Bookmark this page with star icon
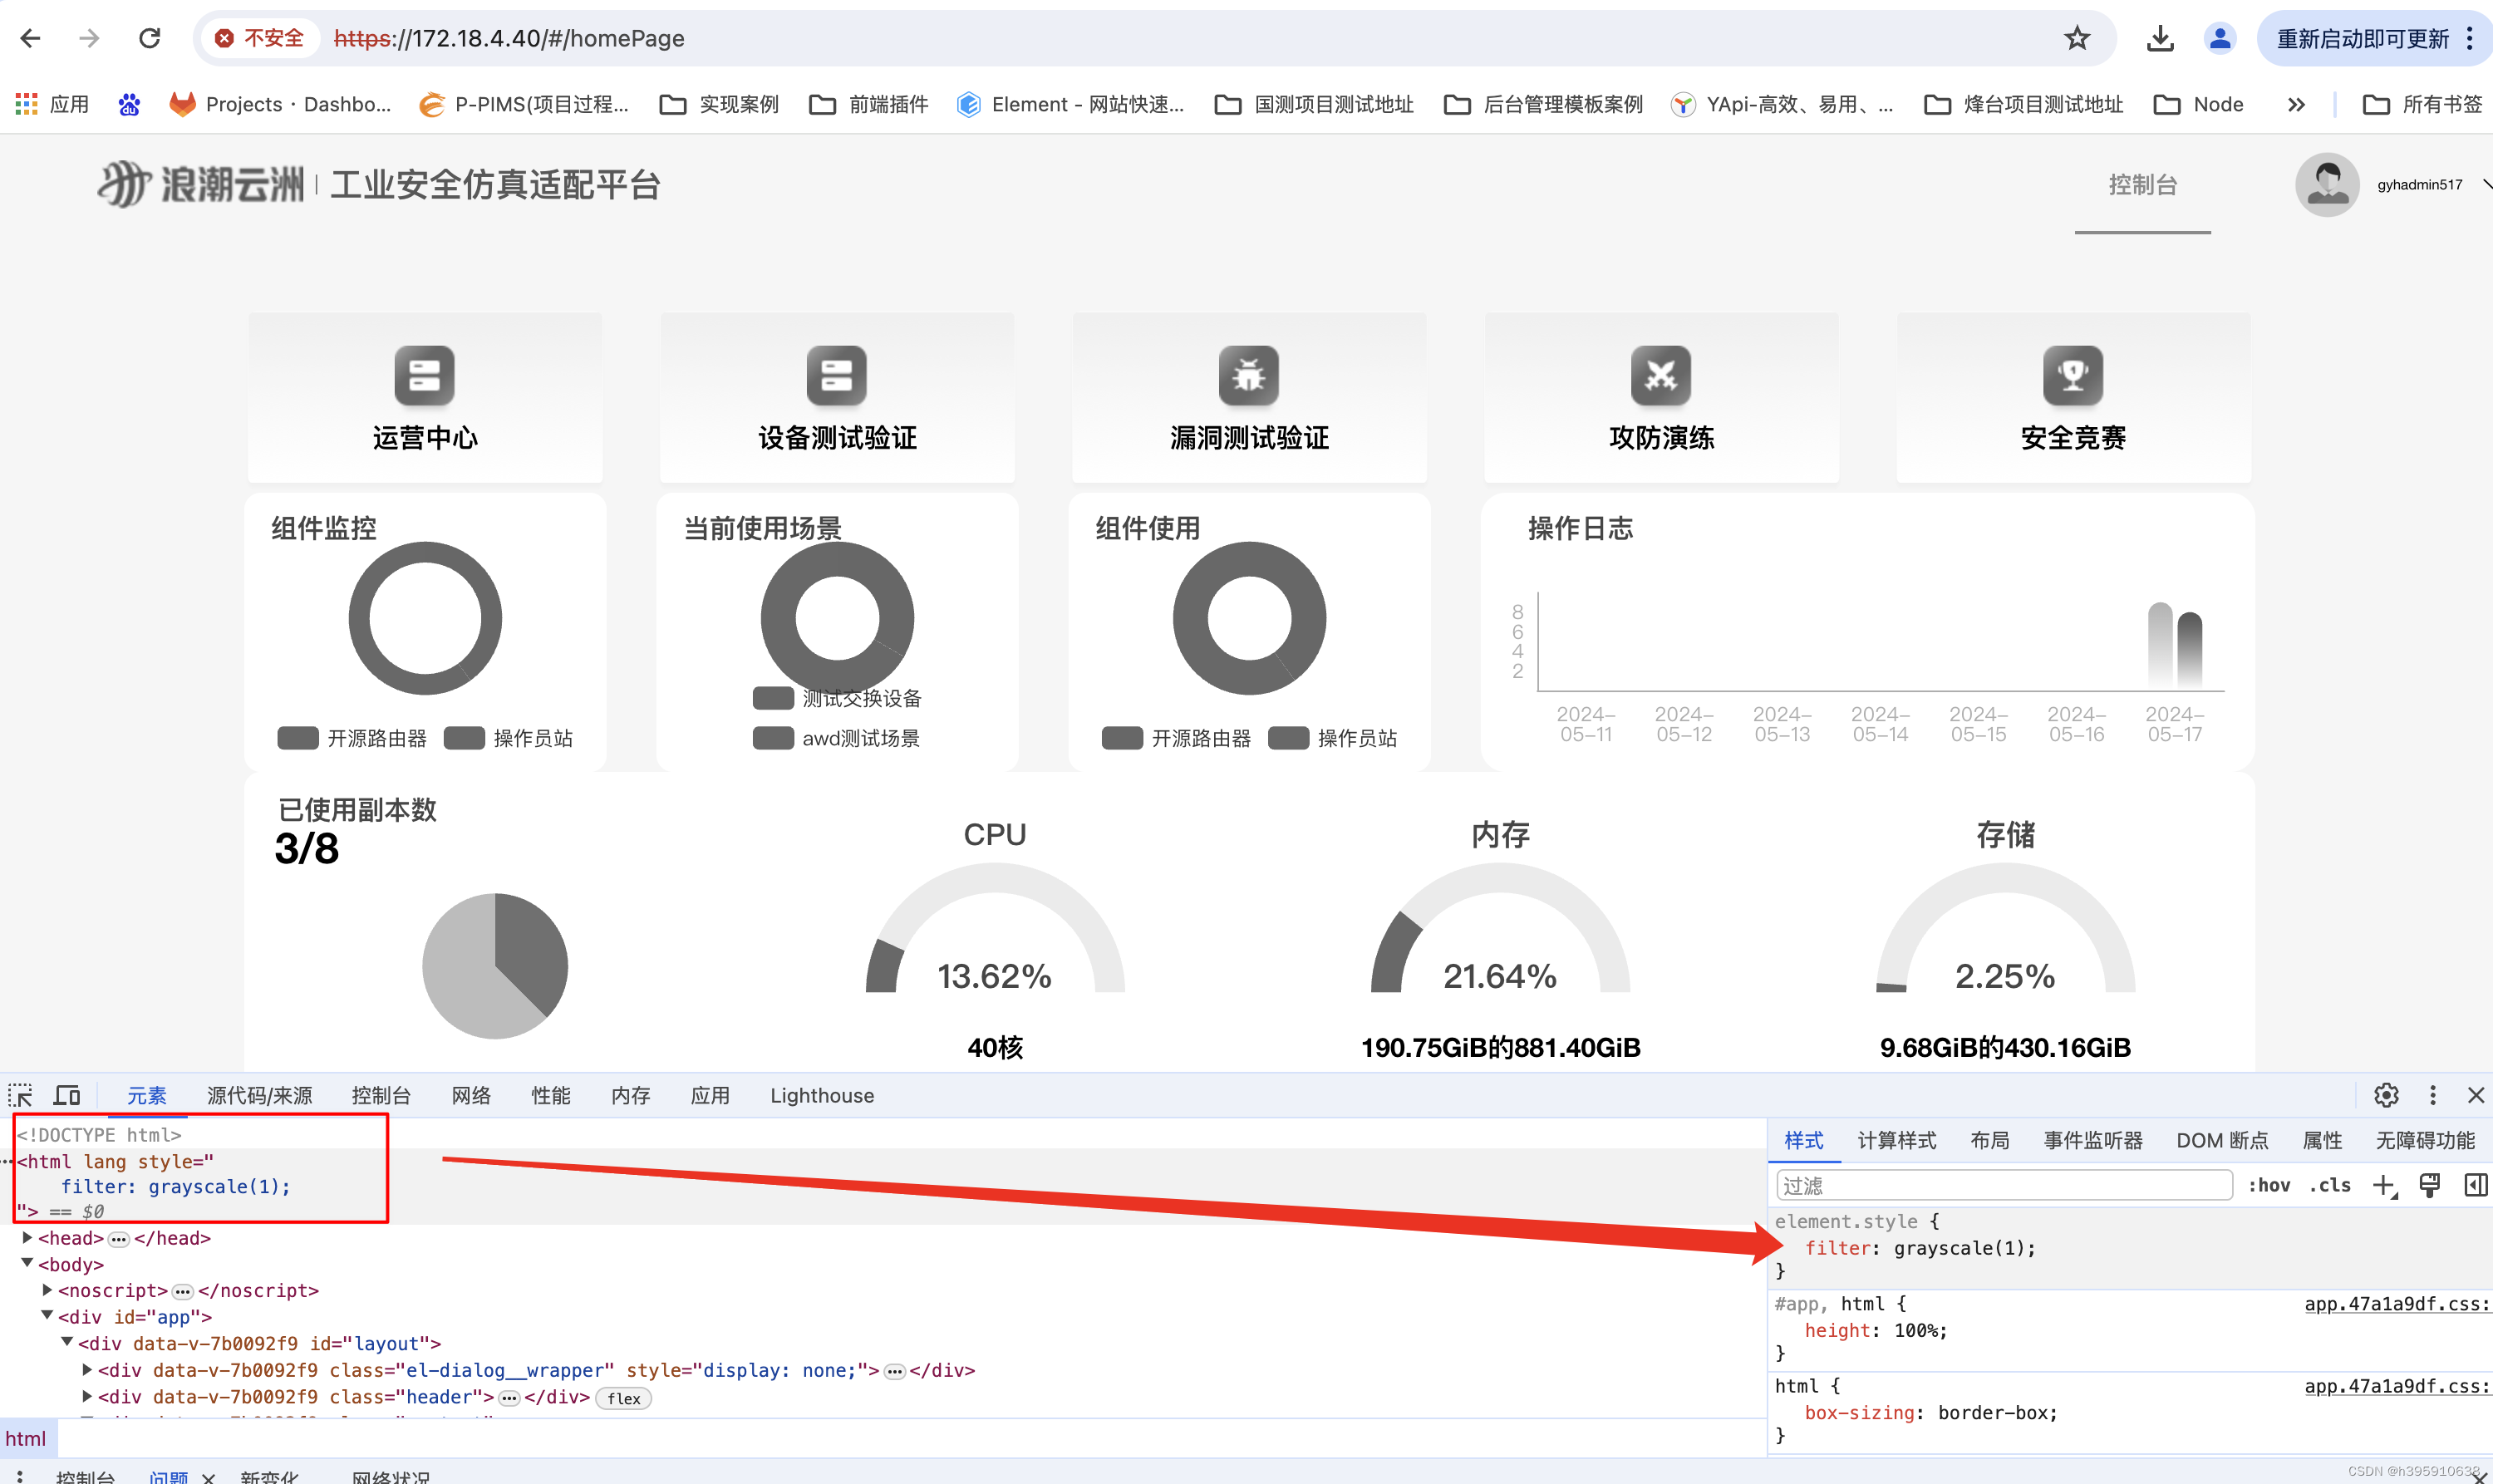Screen dimensions: 2493x1484 pos(2077,38)
